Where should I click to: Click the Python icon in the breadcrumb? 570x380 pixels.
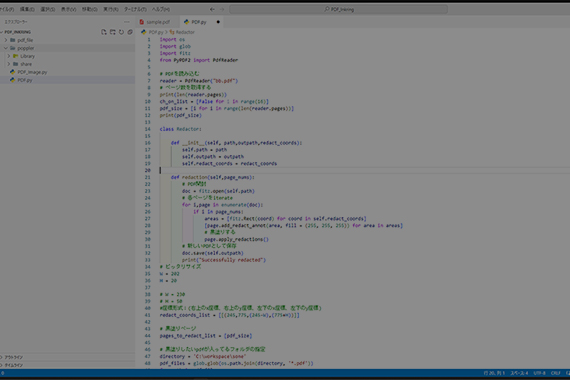[x=144, y=32]
